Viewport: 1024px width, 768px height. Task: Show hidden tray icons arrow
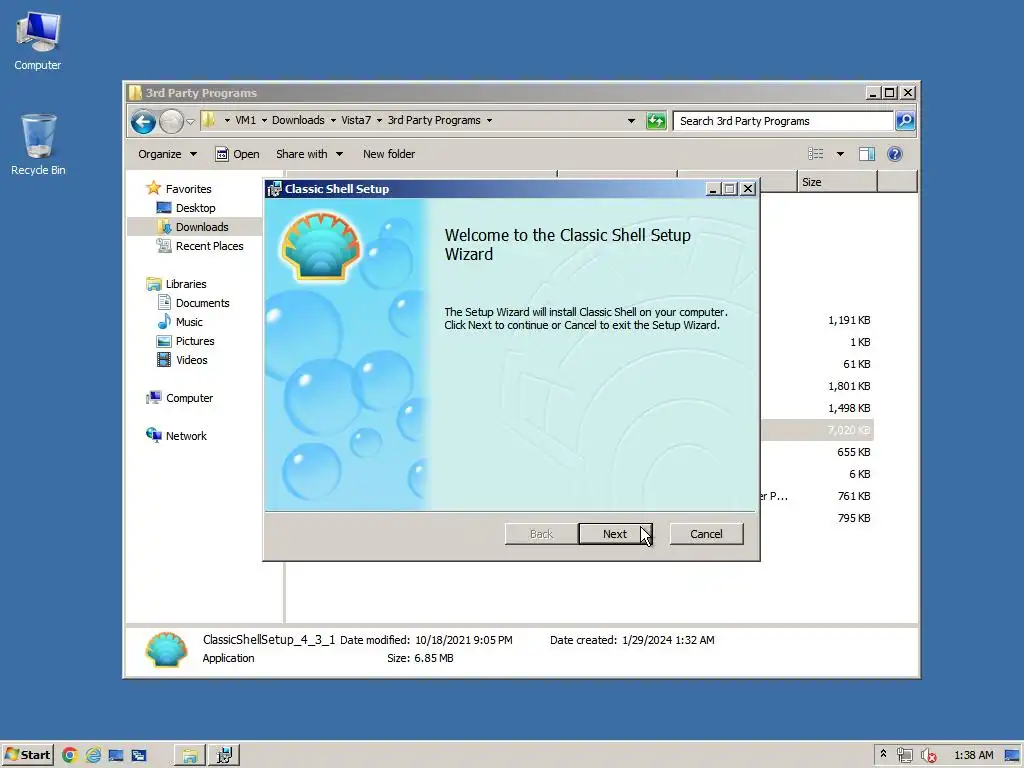[884, 754]
